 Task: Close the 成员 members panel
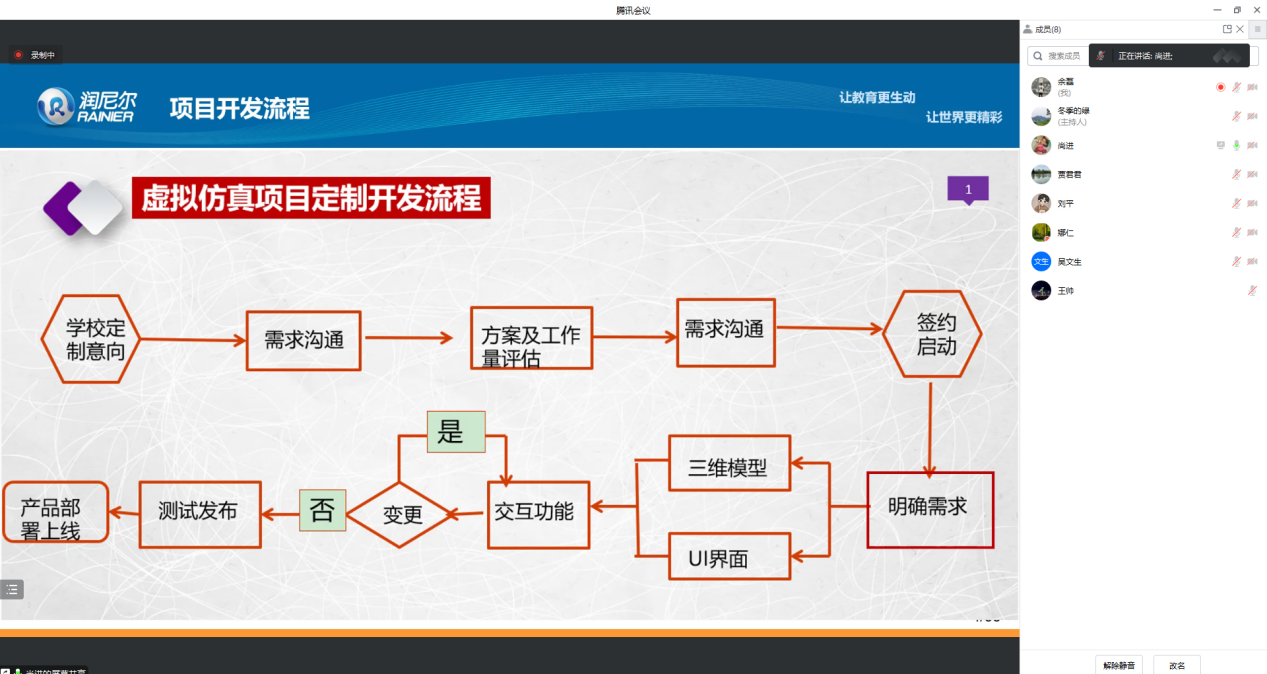1240,29
